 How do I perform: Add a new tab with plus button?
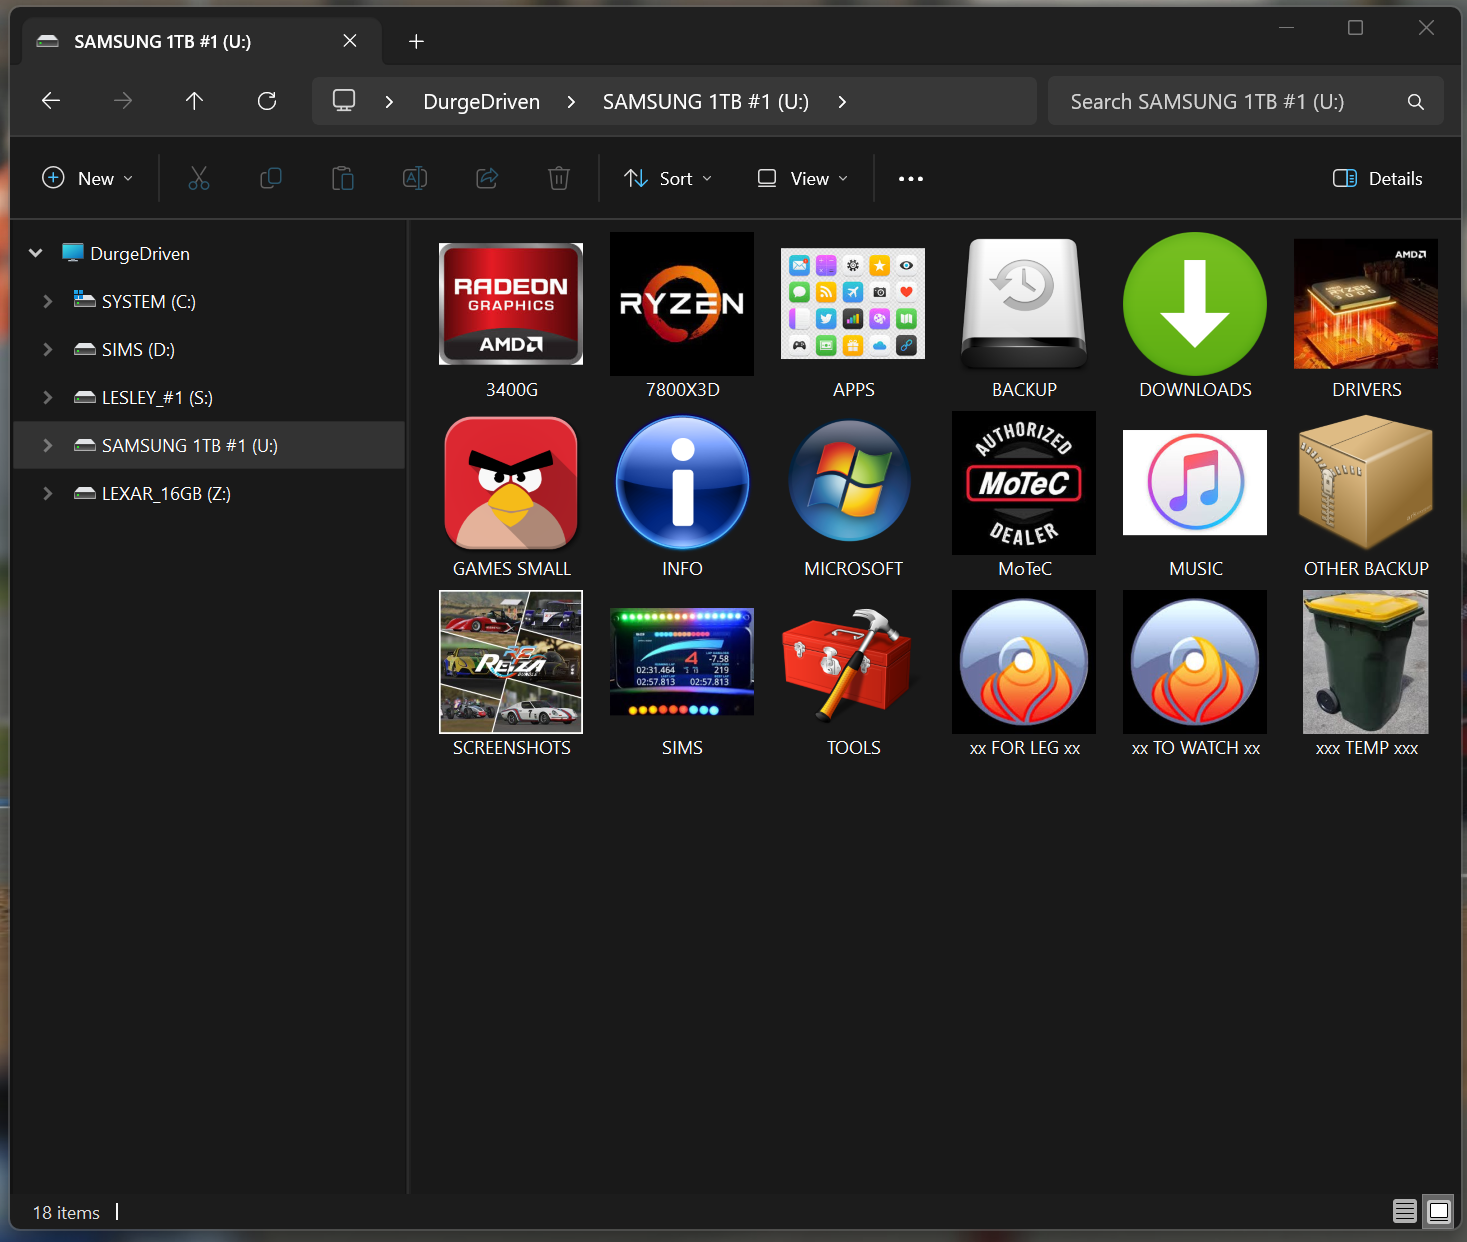[417, 41]
